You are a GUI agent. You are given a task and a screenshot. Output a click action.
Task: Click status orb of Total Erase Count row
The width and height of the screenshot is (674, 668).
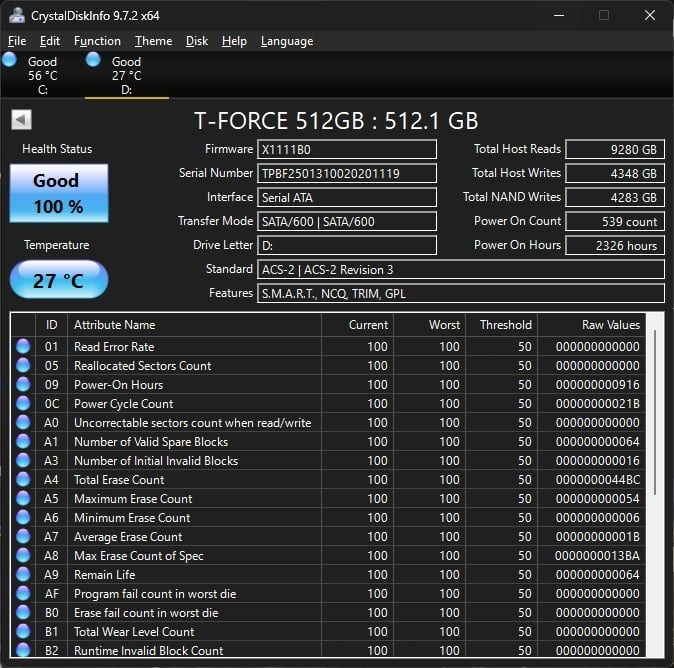tap(23, 479)
